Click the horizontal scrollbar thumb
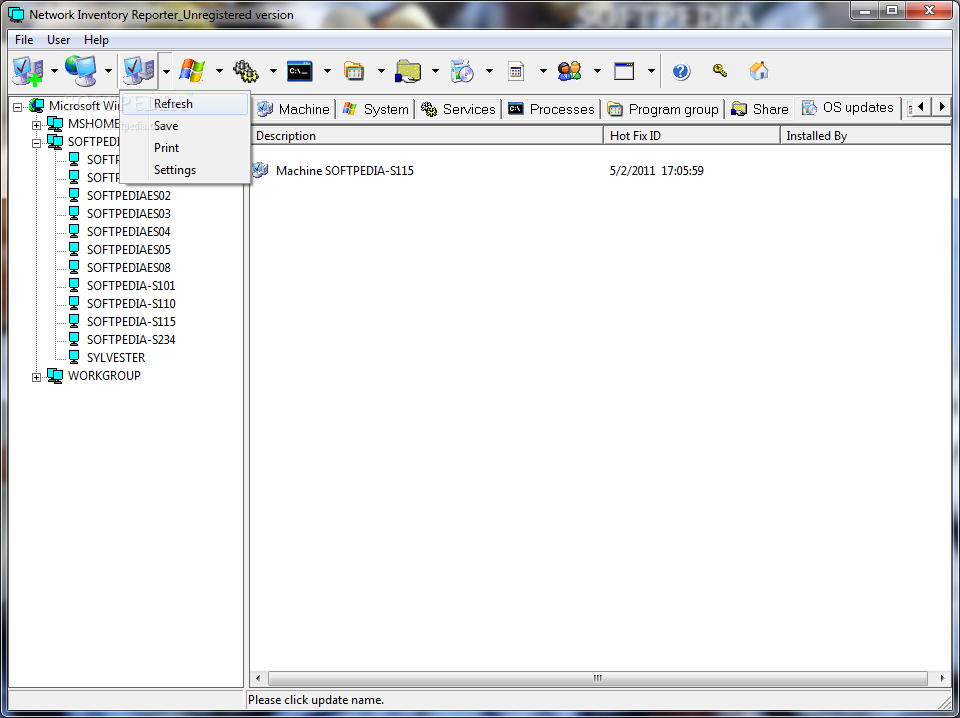Viewport: 960px width, 718px height. 598,678
